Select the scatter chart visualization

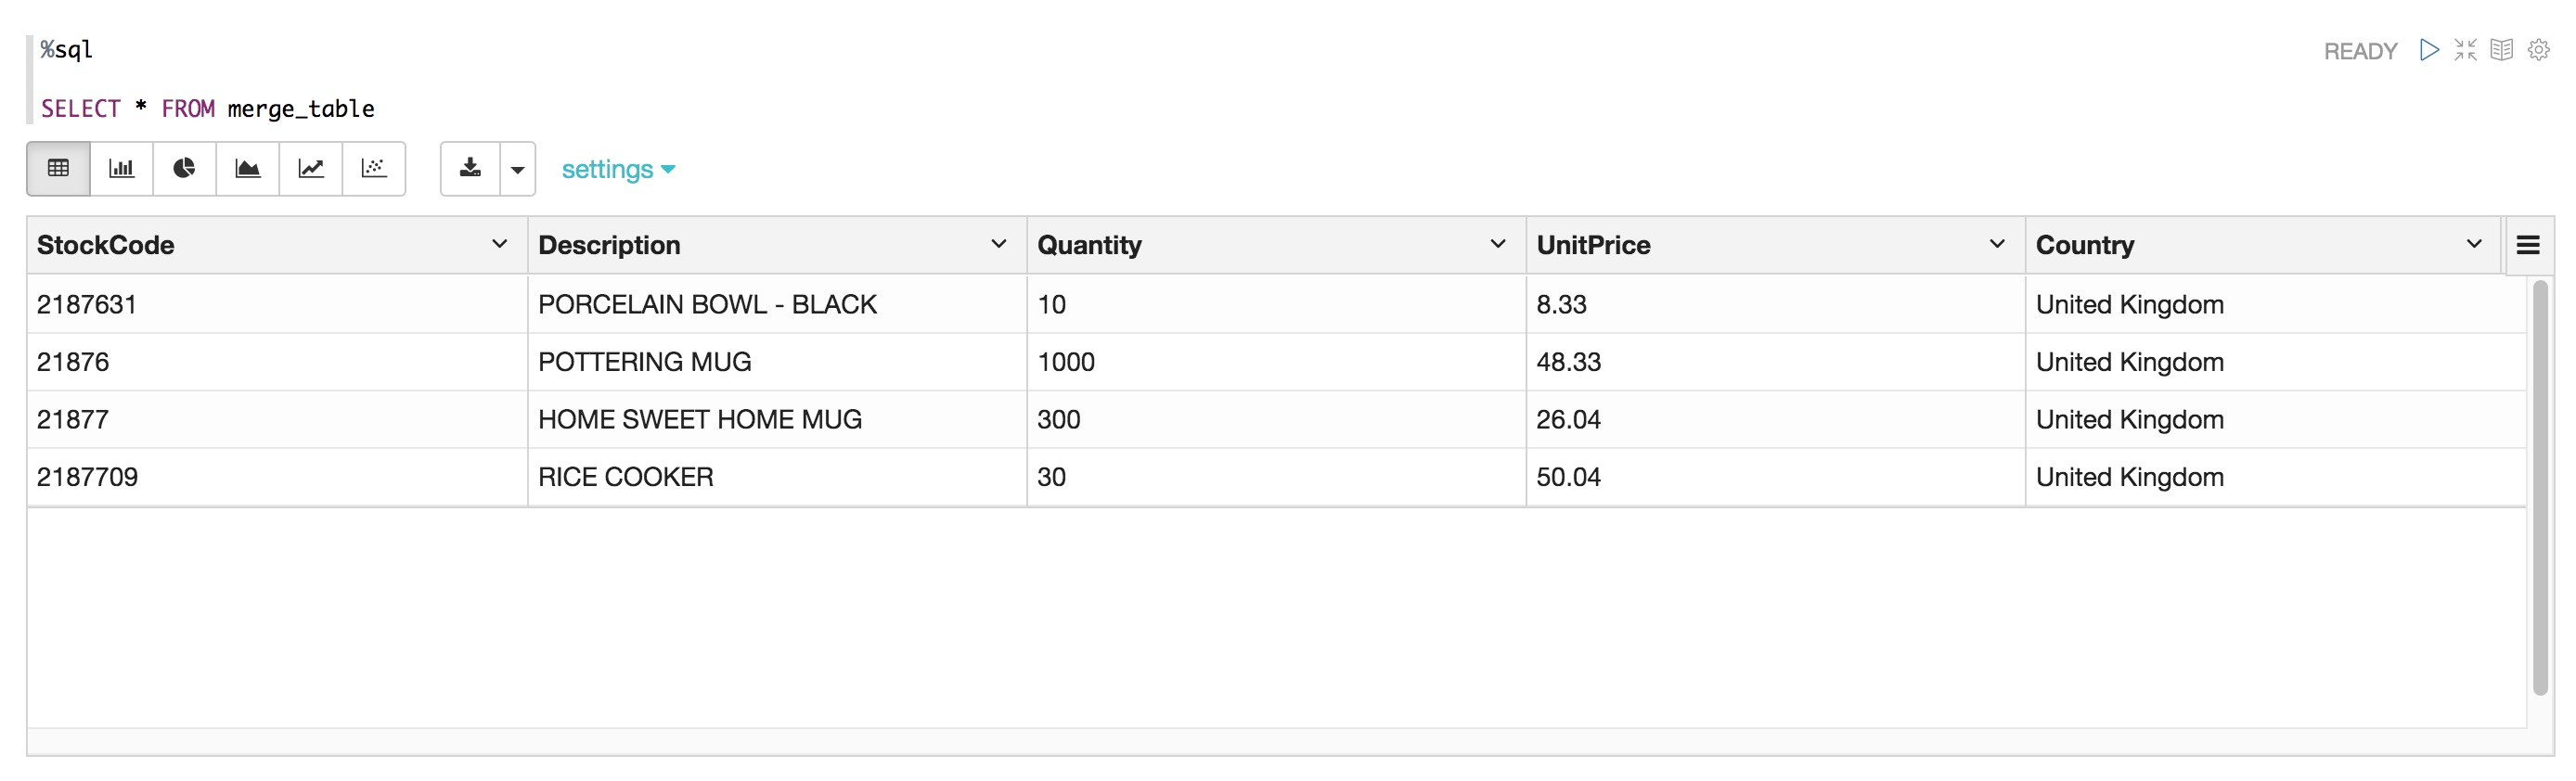coord(374,169)
